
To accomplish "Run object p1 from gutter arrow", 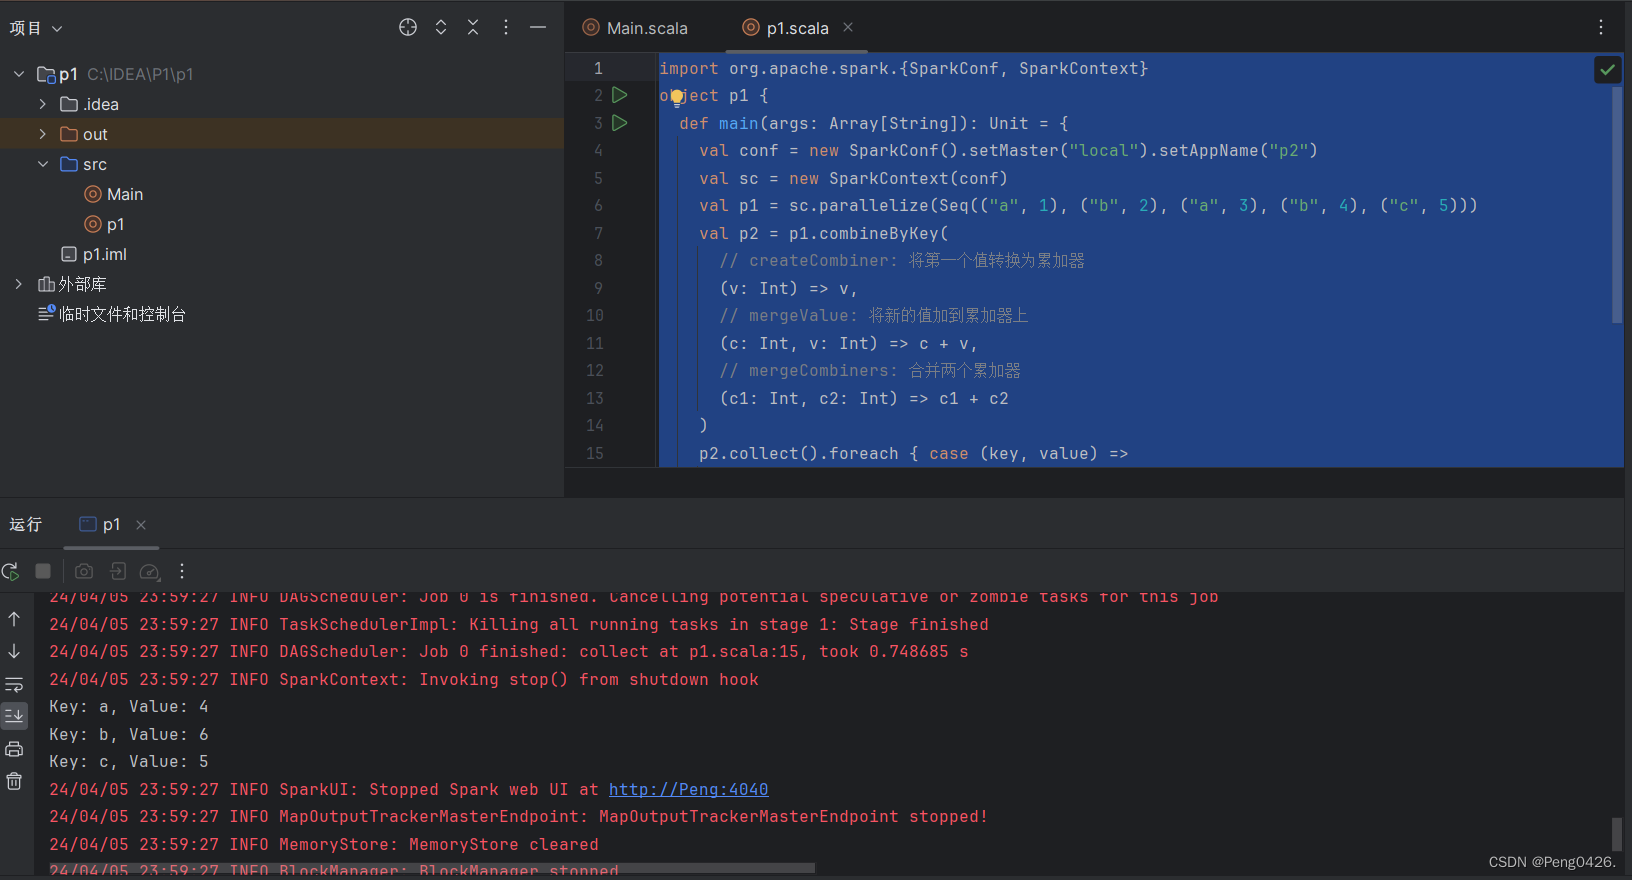I will [620, 95].
